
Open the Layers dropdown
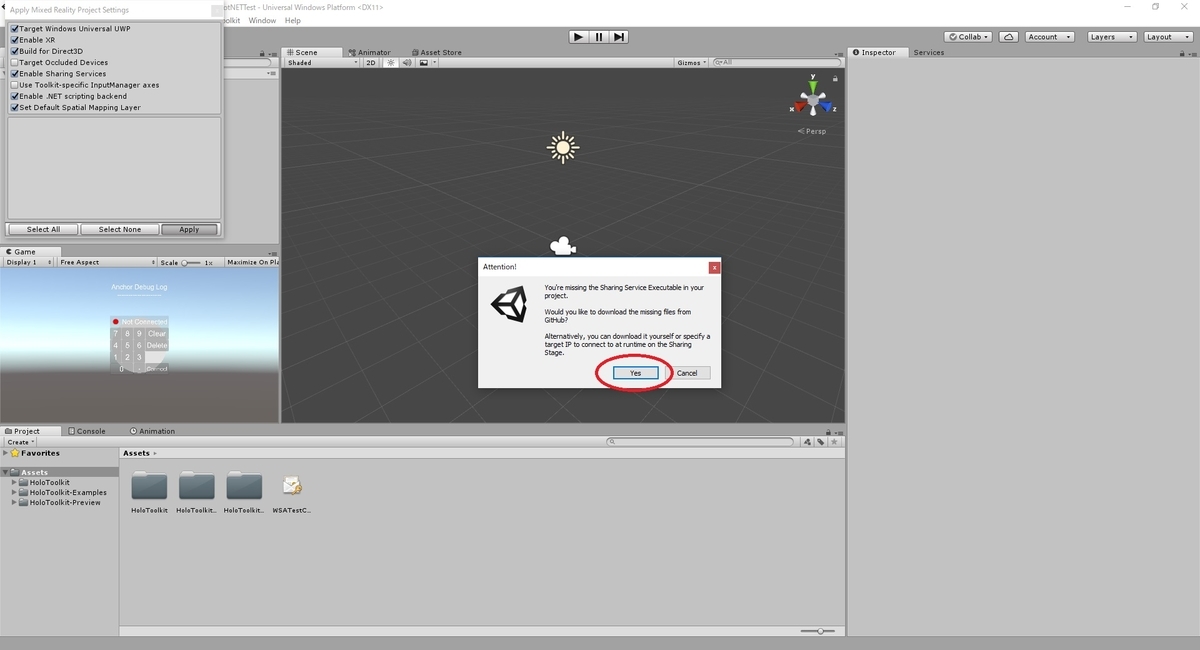(x=1110, y=37)
